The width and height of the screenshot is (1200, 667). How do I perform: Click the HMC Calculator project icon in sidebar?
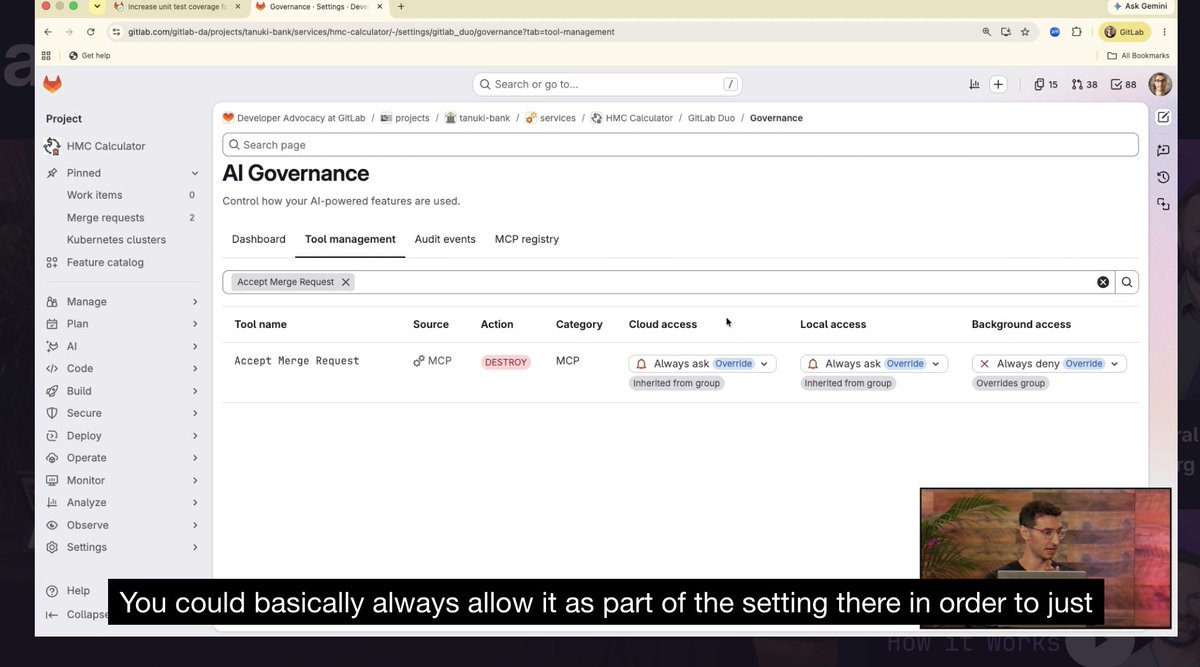coord(52,146)
